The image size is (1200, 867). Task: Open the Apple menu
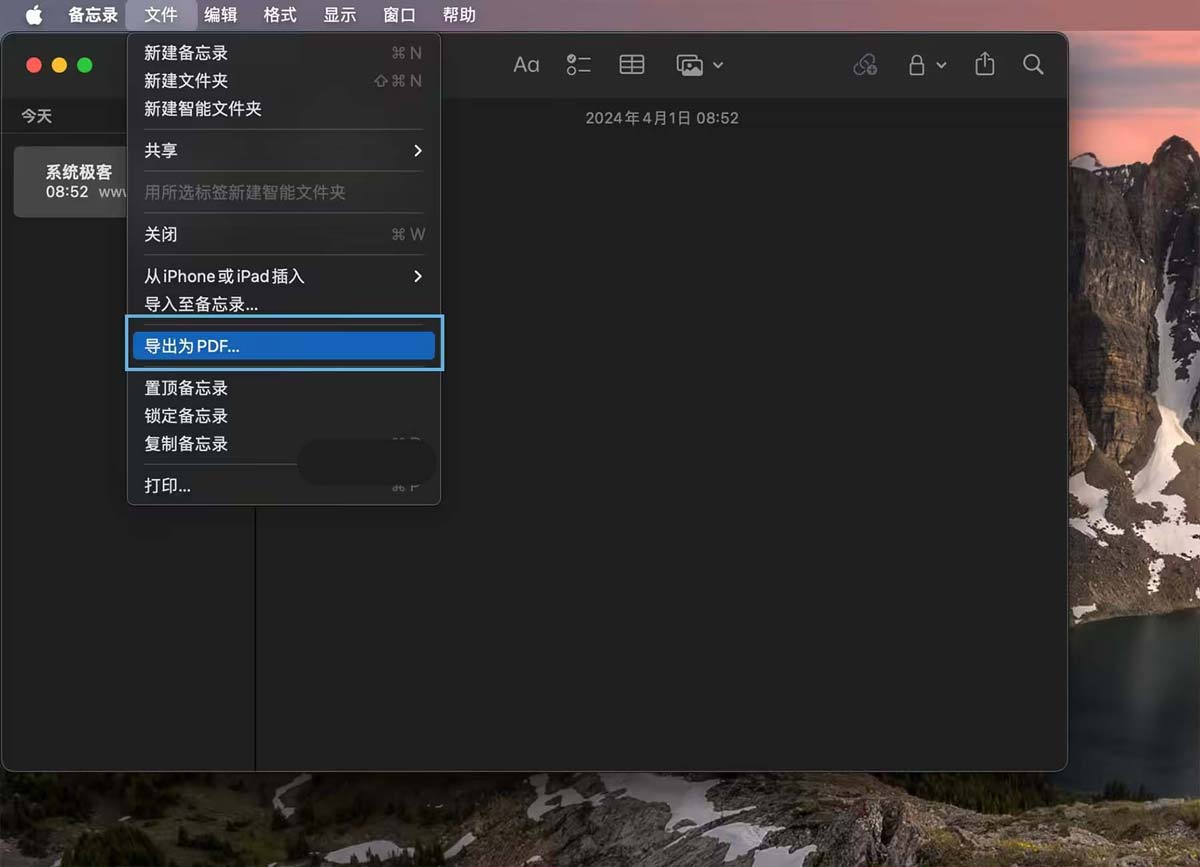tap(34, 15)
